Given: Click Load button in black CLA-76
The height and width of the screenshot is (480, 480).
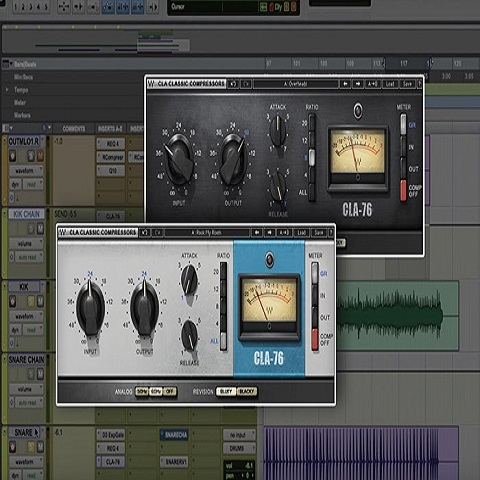Looking at the screenshot, I should 390,84.
